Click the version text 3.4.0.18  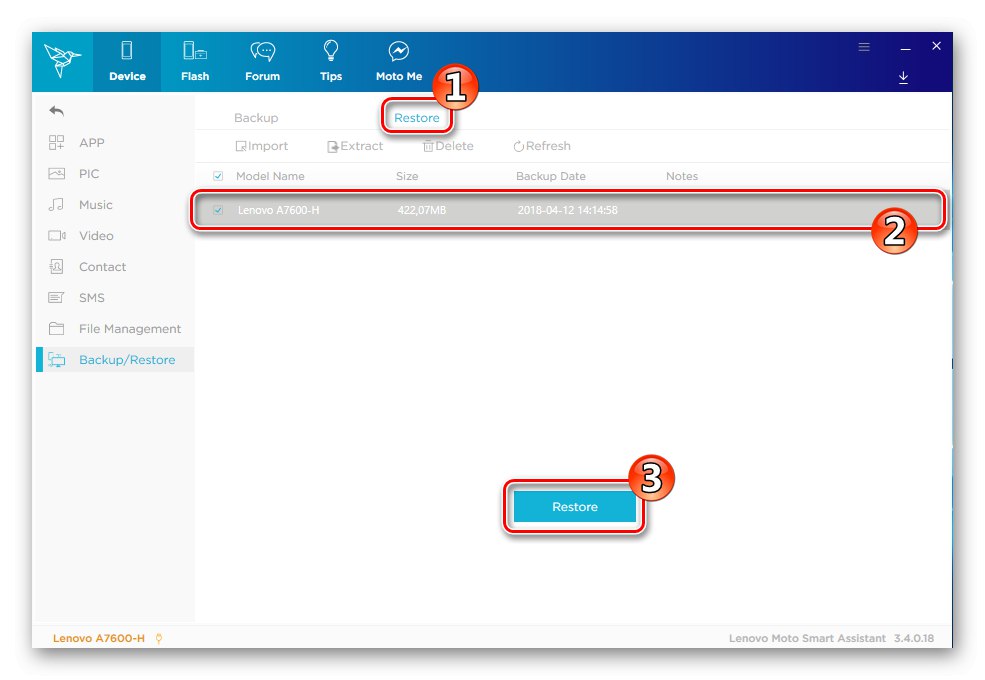click(x=914, y=639)
